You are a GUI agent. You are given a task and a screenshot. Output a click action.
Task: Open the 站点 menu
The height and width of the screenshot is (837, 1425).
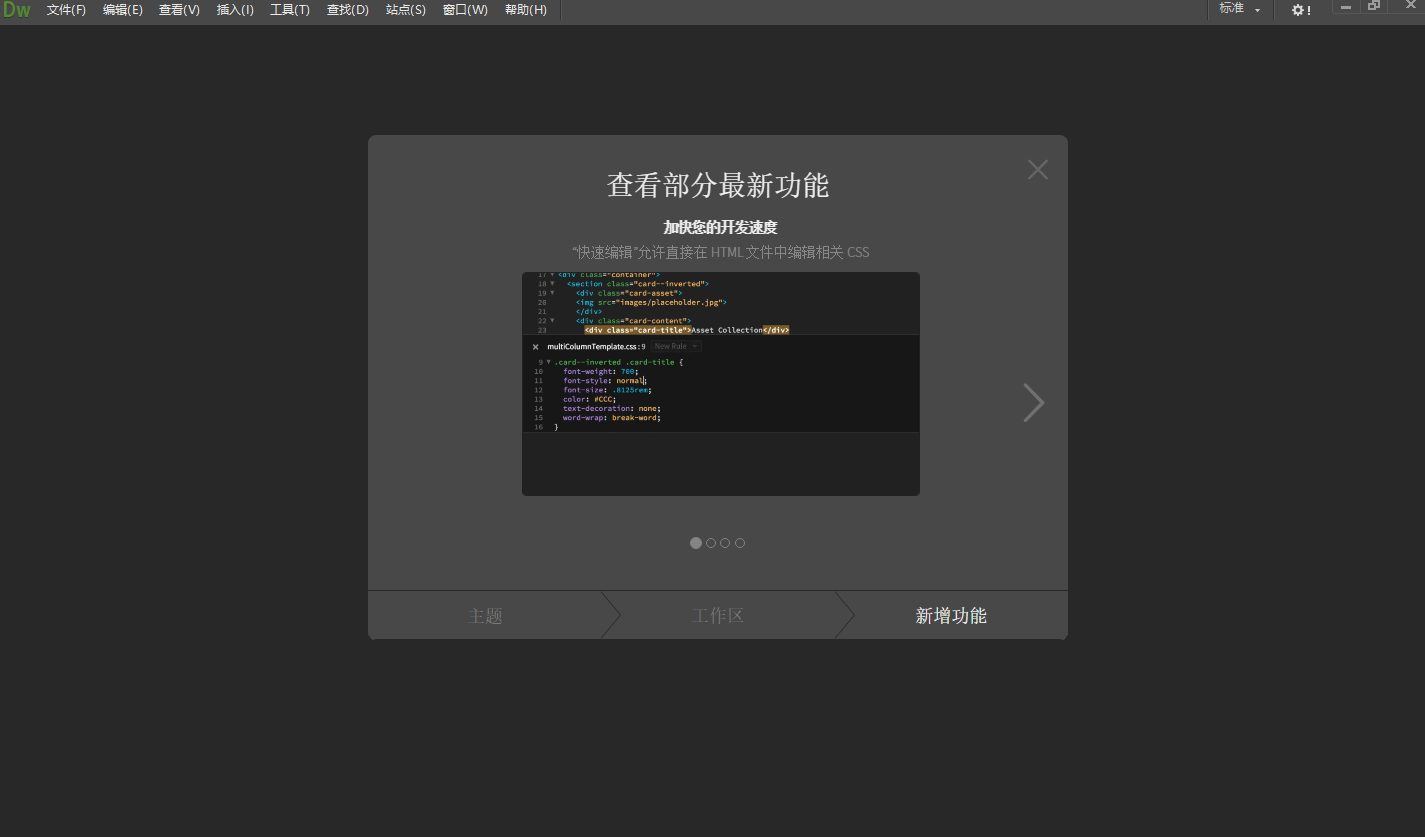[x=405, y=10]
